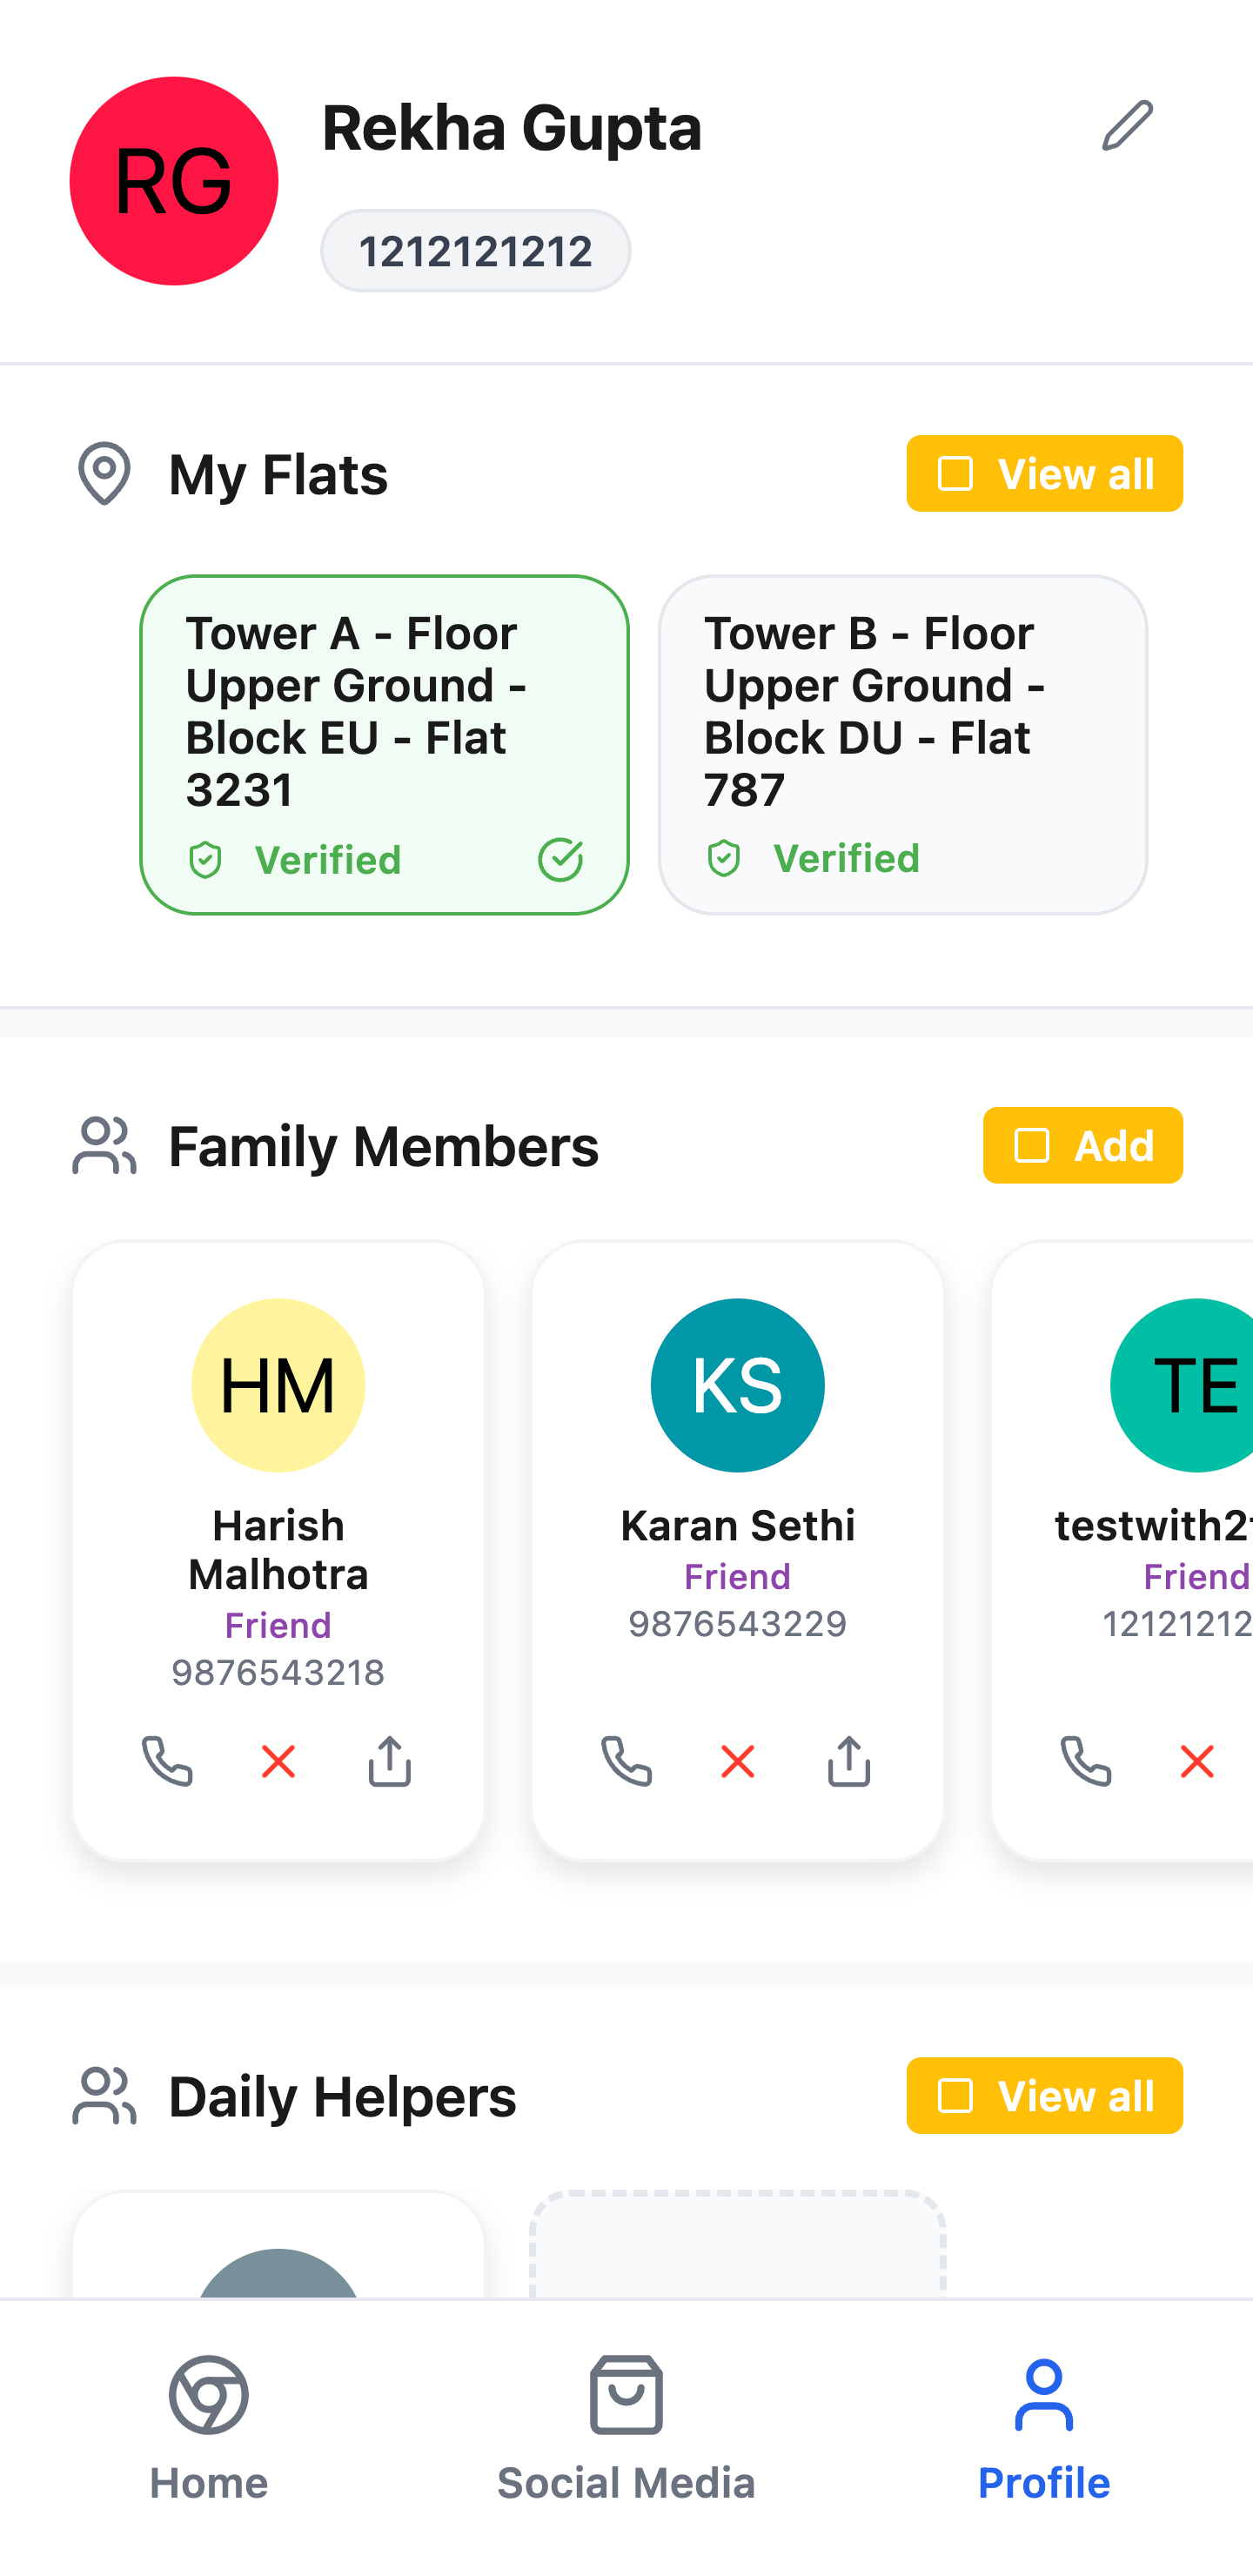
Task: Call testwith2 family member via phone icon
Action: pyautogui.click(x=1086, y=1761)
